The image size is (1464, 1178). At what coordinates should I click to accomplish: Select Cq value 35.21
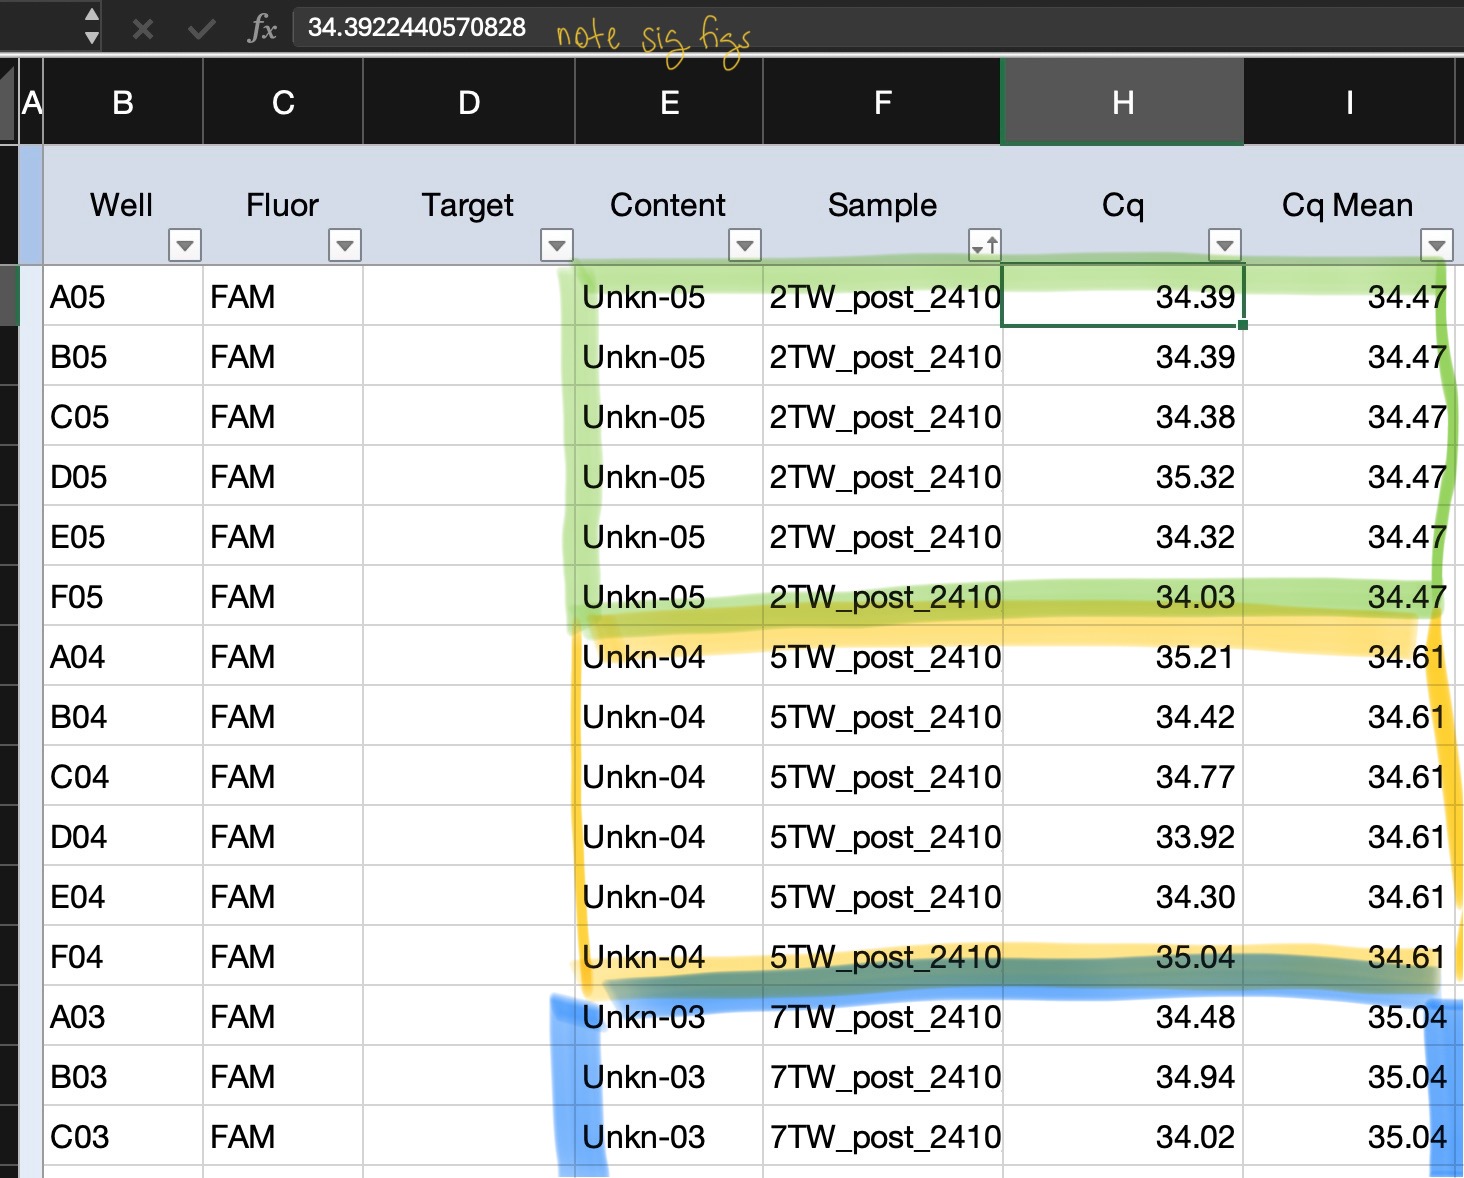(1123, 656)
